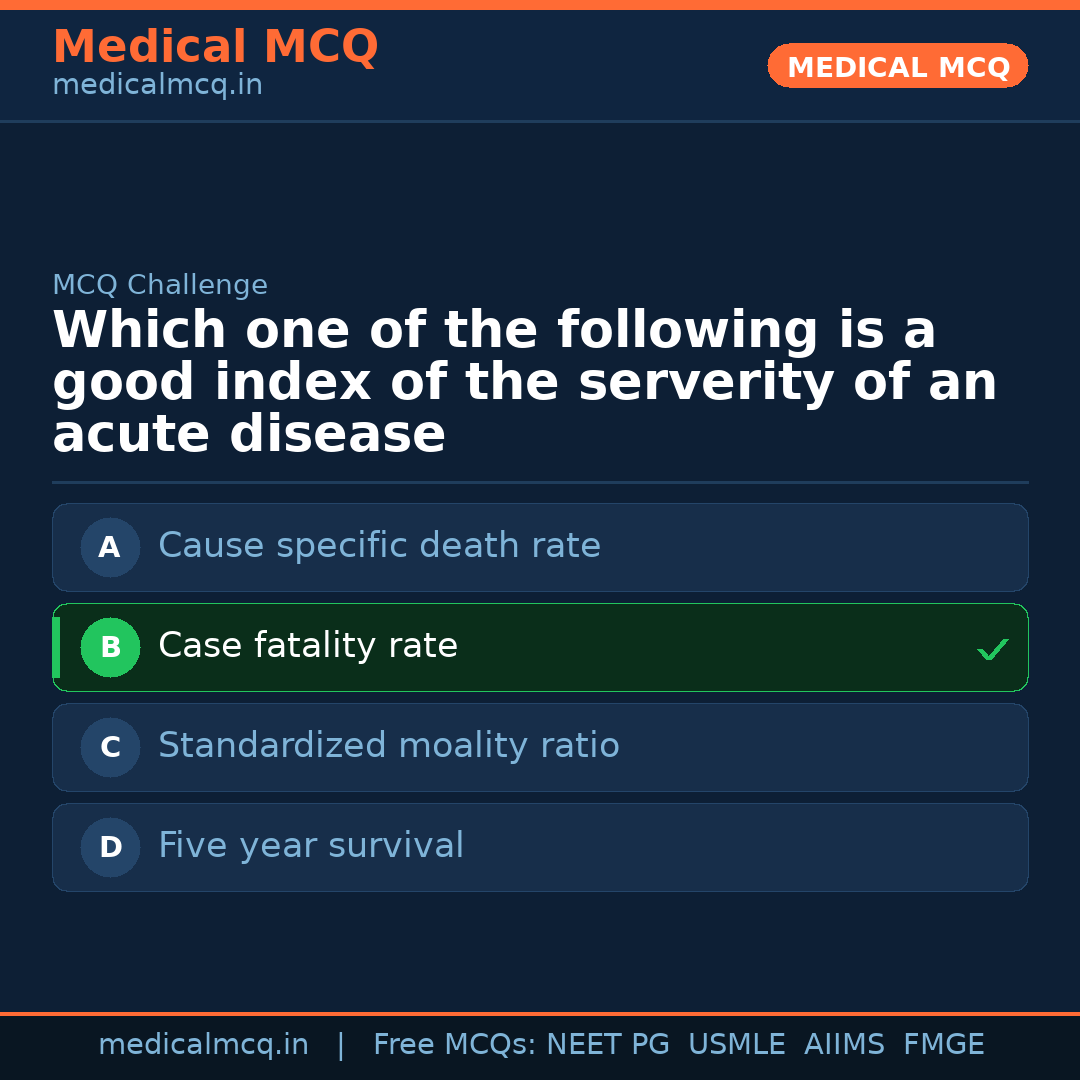Viewport: 1080px width, 1080px height.
Task: Switch to the 'USMLE' section
Action: 737,1044
